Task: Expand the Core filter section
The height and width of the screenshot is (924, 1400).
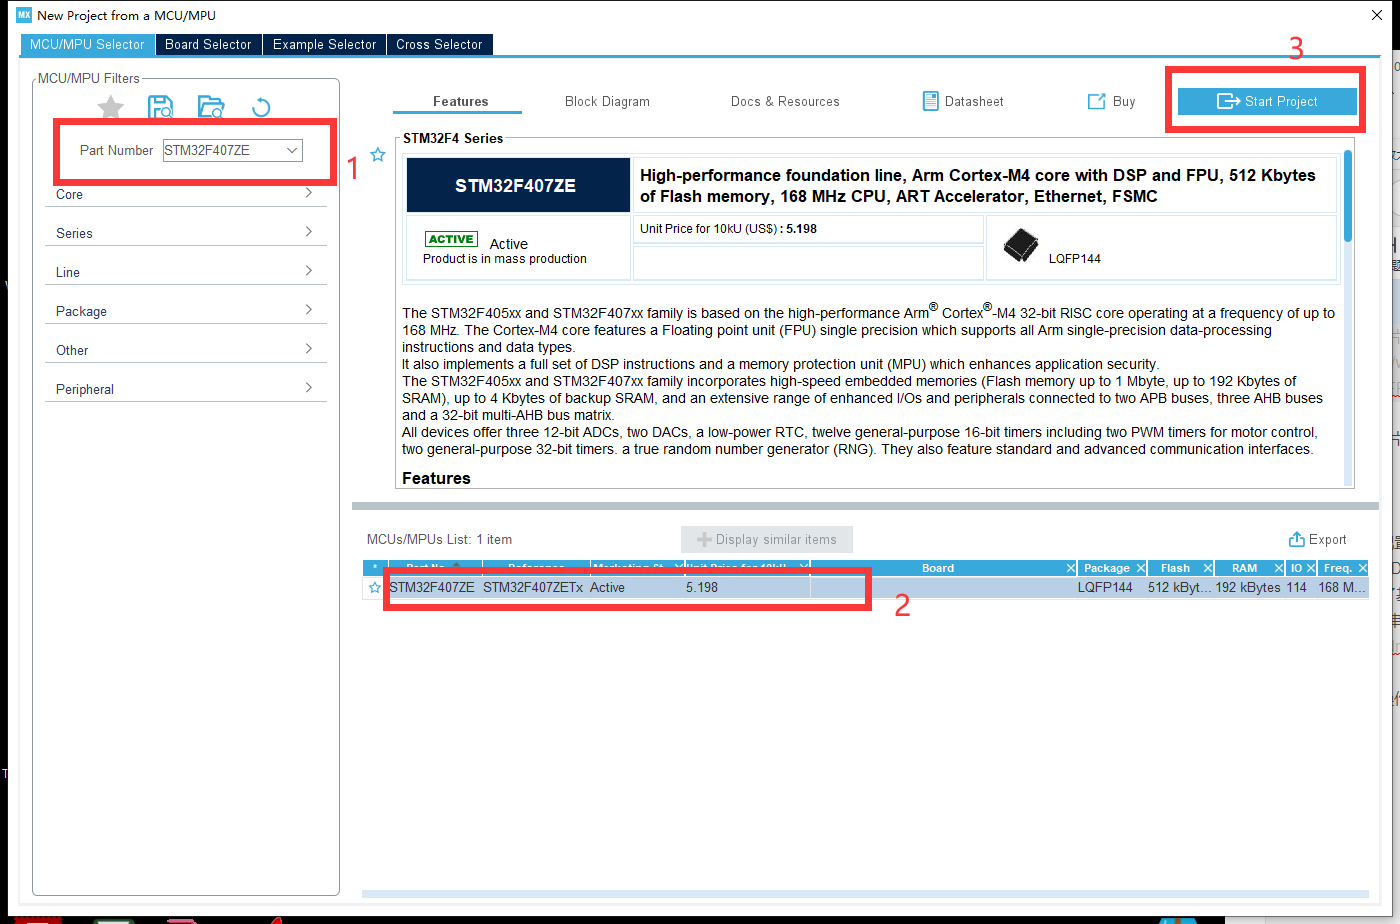Action: click(186, 194)
